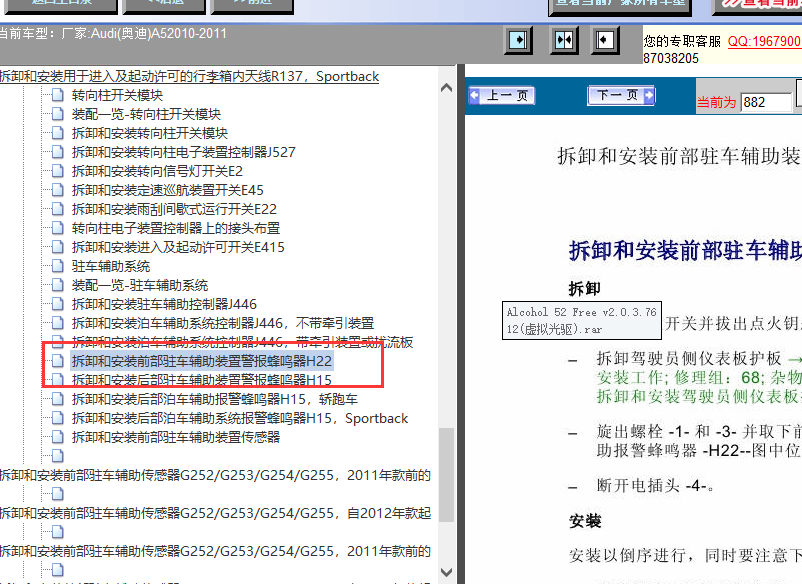Open tree item 后部泊车辅助报警蜂鸣器H15，轿跑车
This screenshot has width=802, height=584.
click(x=214, y=399)
